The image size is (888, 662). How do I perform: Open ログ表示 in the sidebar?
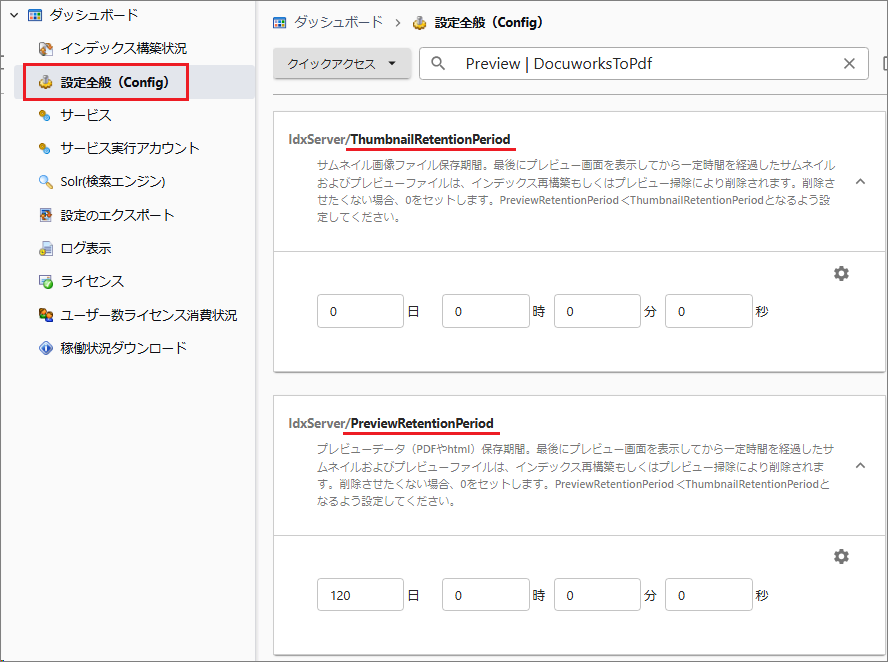click(85, 248)
